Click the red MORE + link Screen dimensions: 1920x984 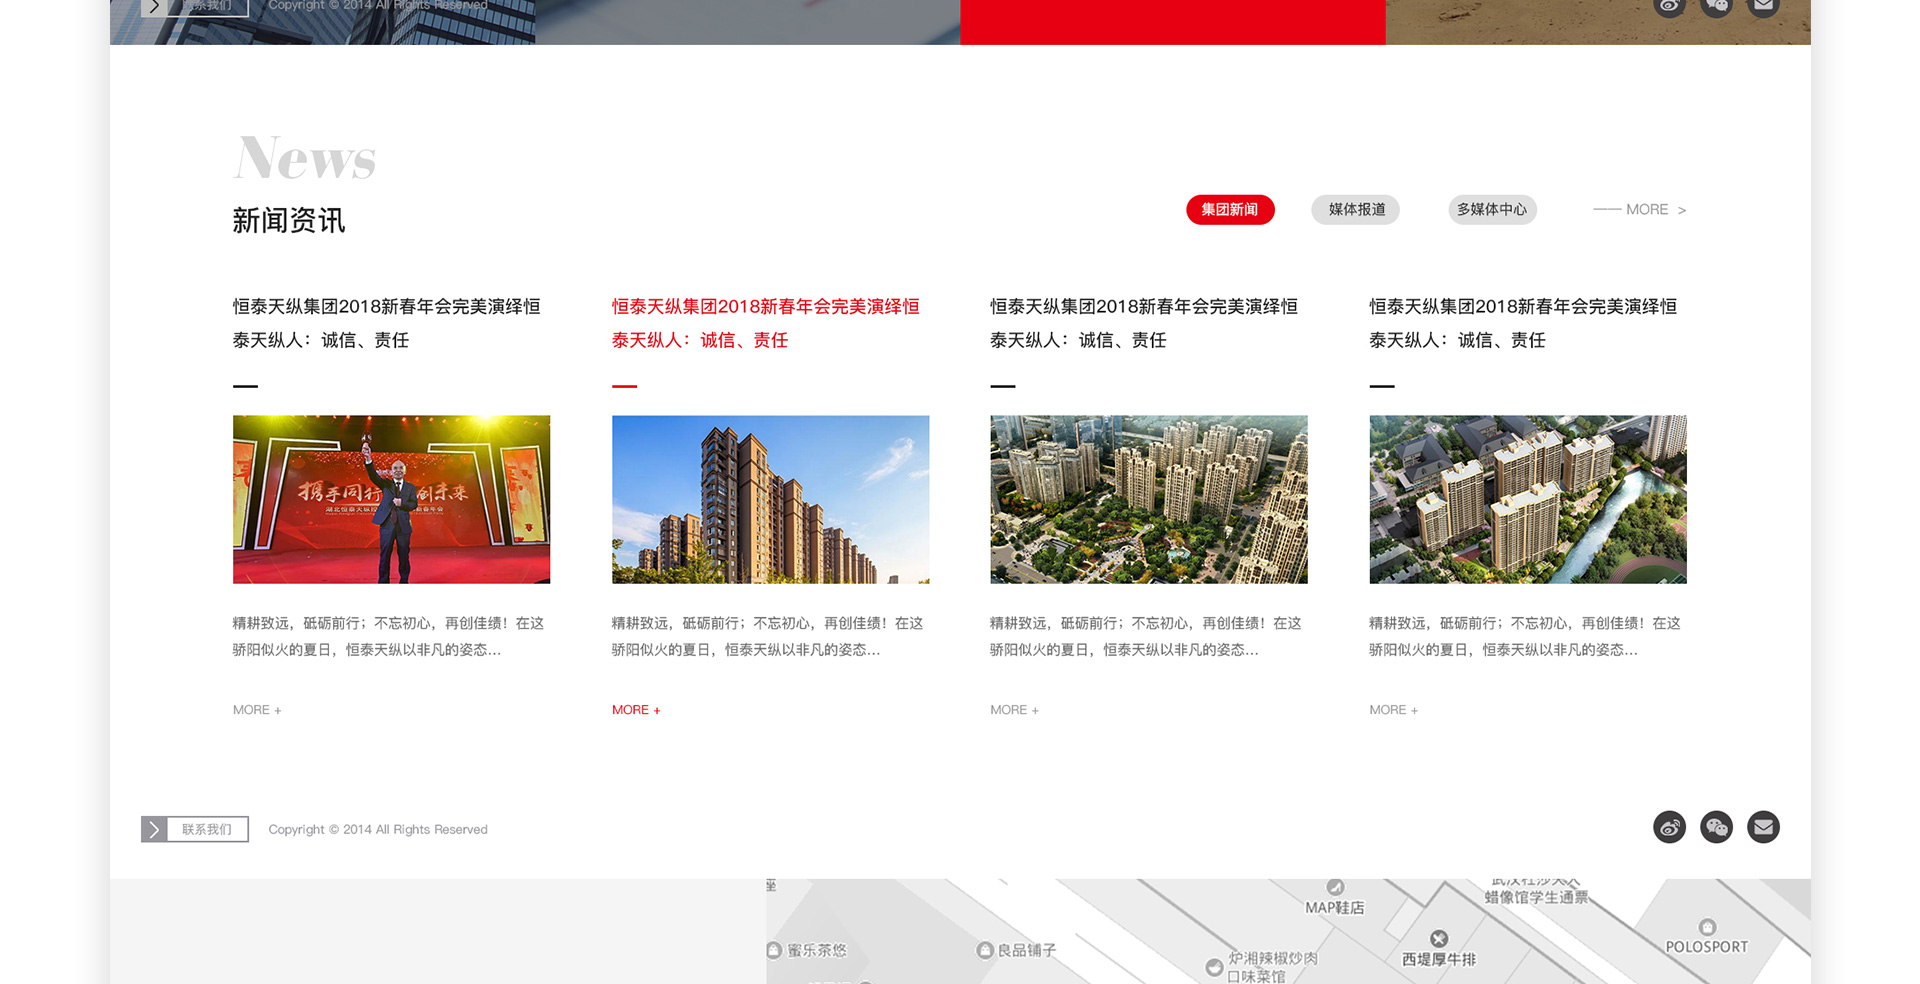point(636,710)
